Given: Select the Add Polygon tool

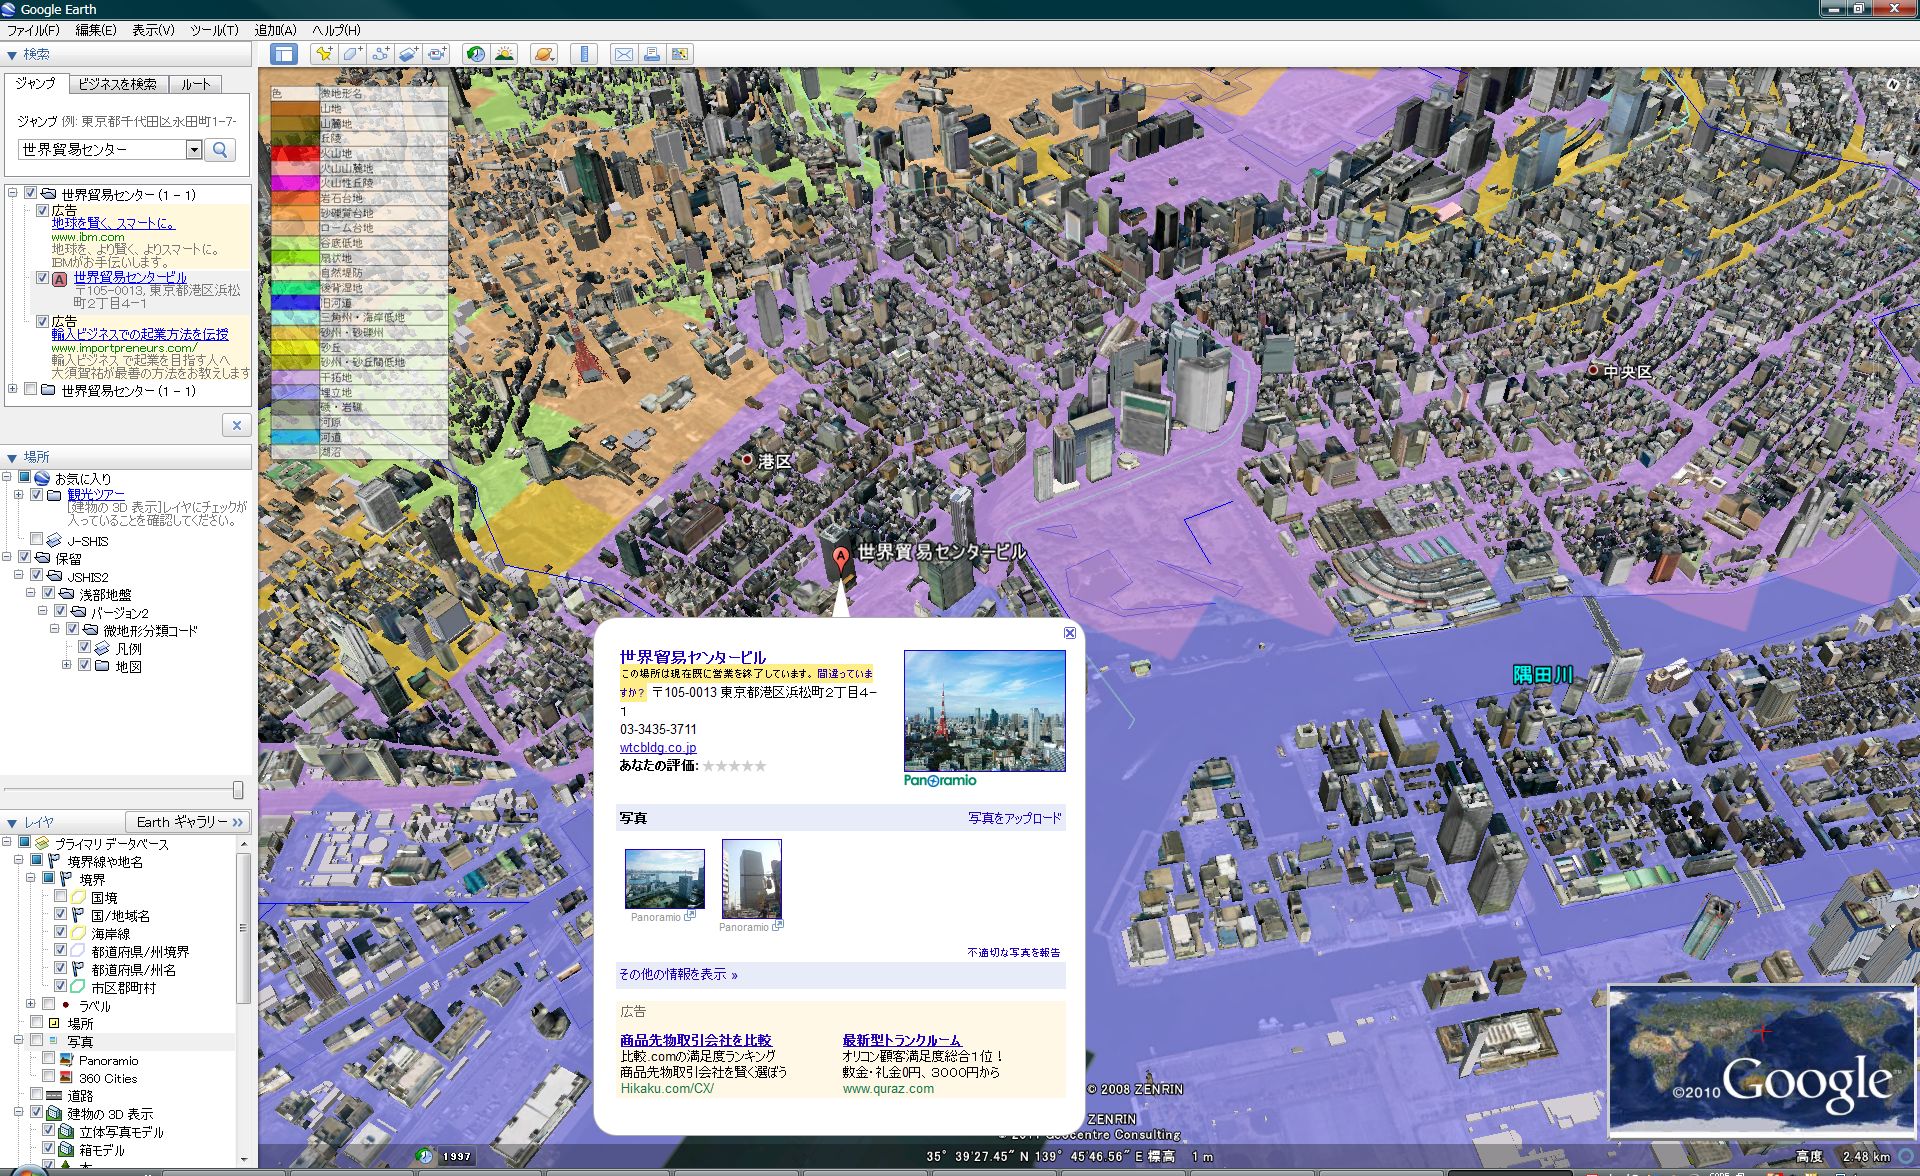Looking at the screenshot, I should click(352, 53).
